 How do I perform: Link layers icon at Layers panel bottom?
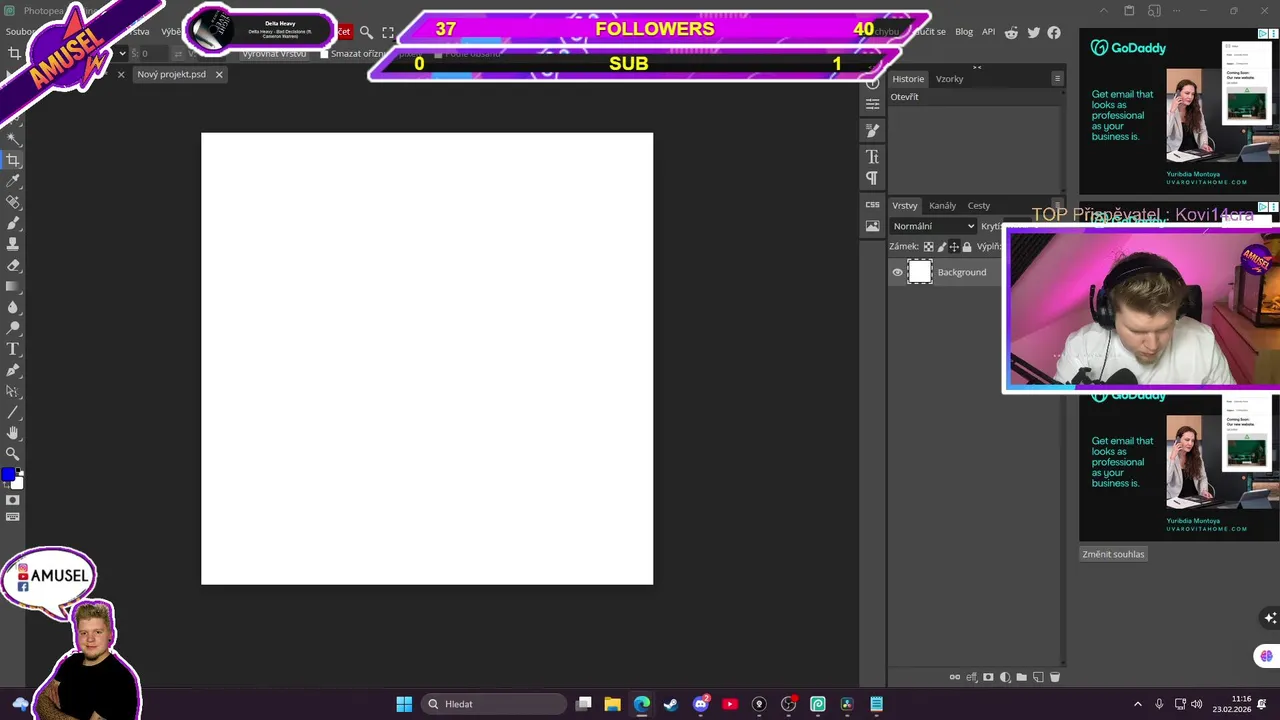tap(955, 677)
